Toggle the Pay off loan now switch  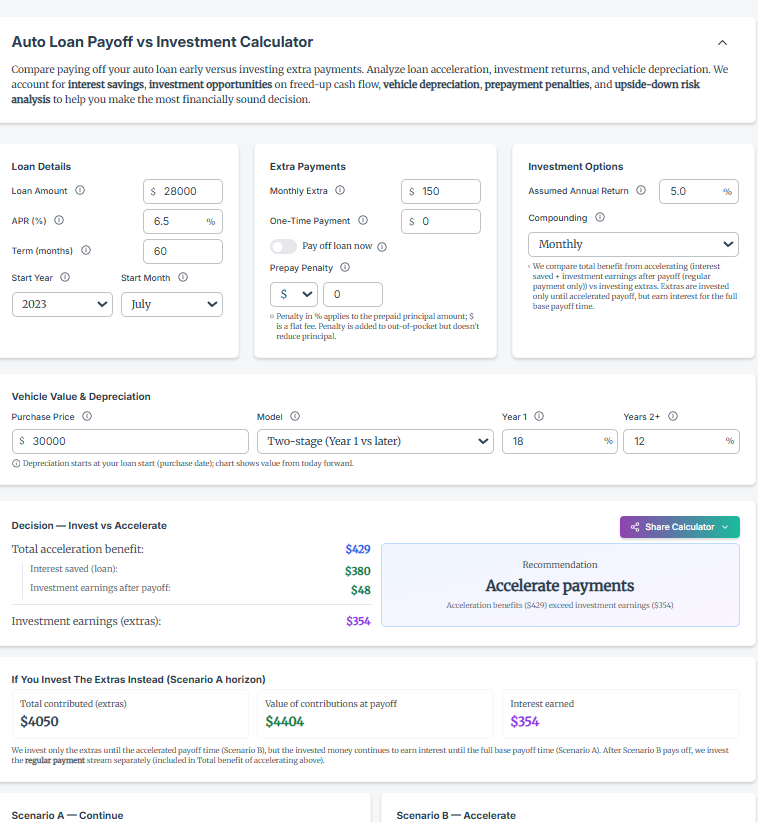[284, 246]
